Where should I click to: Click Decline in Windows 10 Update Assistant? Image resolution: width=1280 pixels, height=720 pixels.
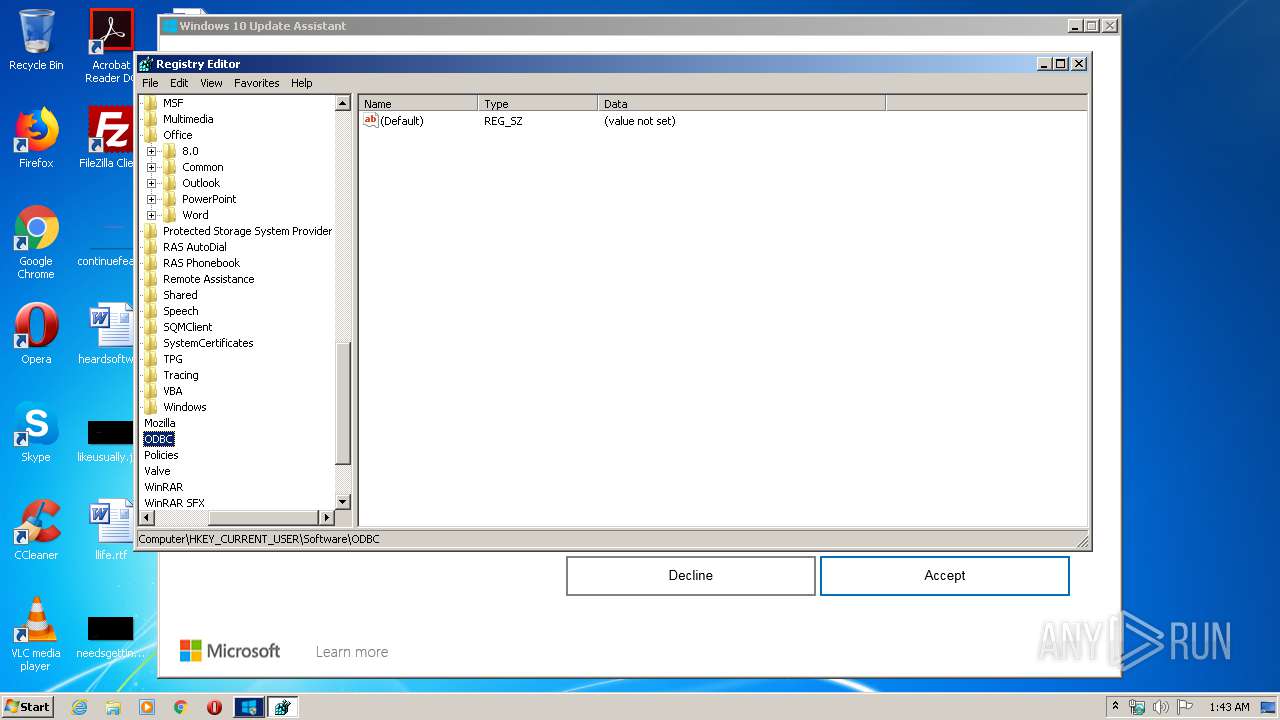click(x=691, y=576)
